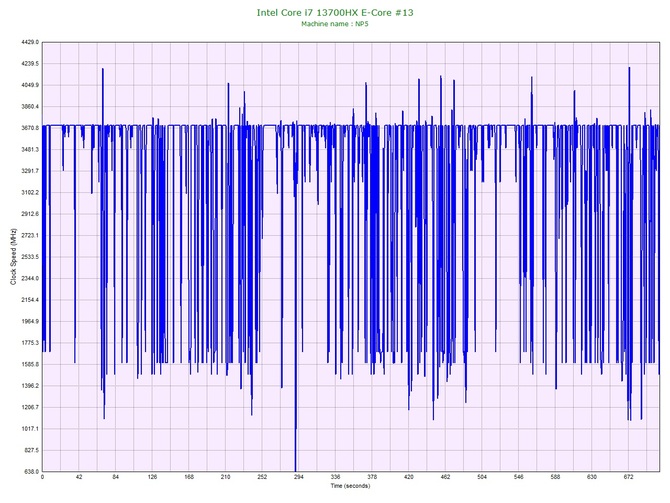670x503 pixels.
Task: Click the 1396.2 y-axis value
Action: click(x=30, y=385)
